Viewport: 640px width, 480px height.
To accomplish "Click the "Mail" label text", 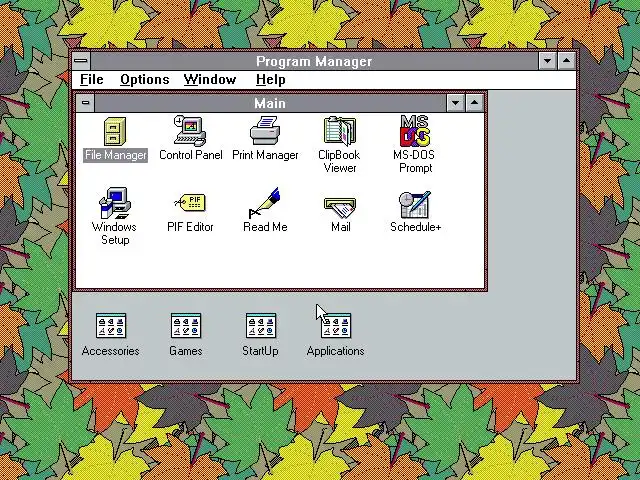I will [340, 227].
